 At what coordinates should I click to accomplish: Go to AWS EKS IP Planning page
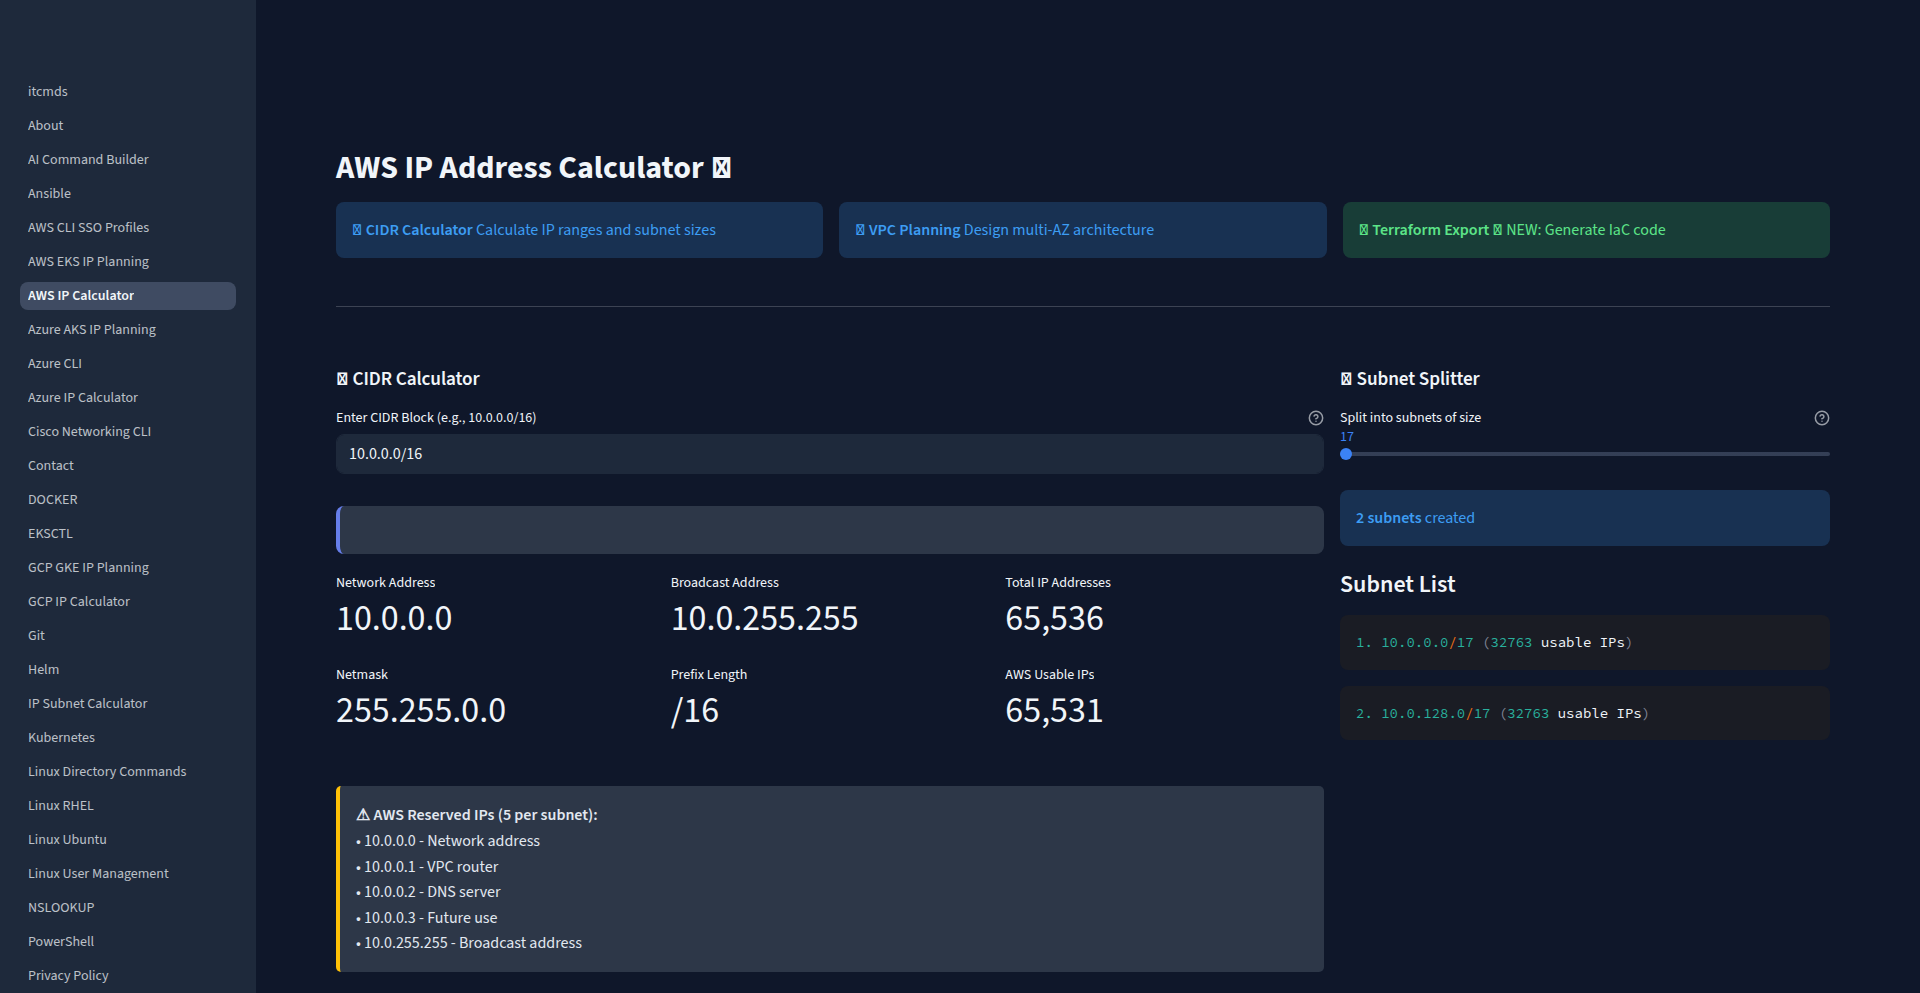[88, 262]
